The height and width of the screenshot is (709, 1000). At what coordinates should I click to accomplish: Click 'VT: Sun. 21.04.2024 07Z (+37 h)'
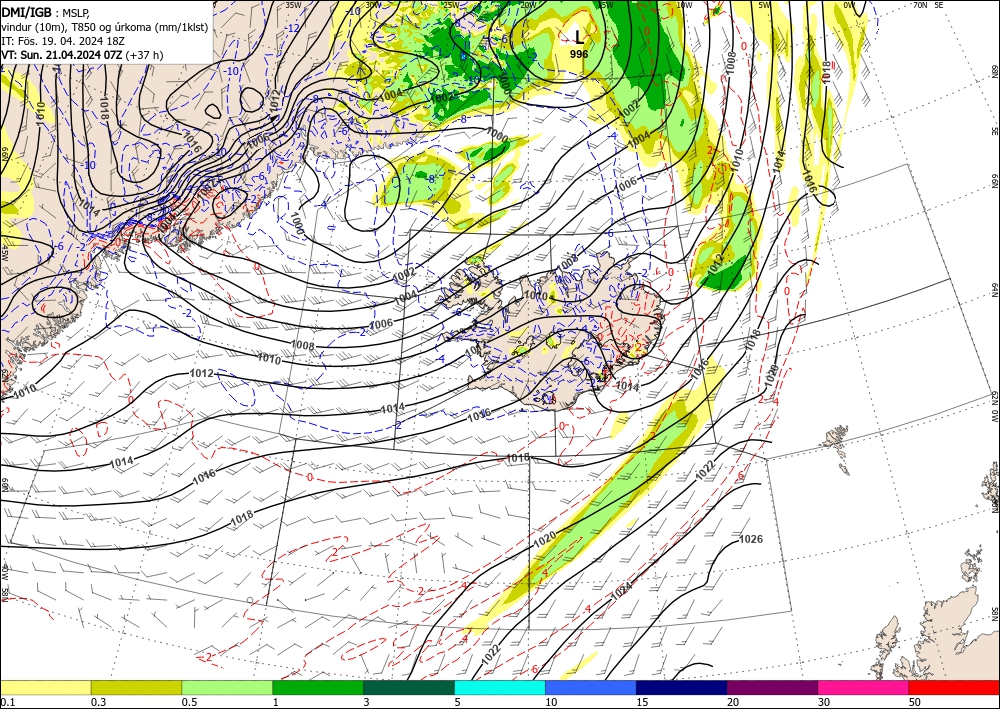[x=82, y=55]
